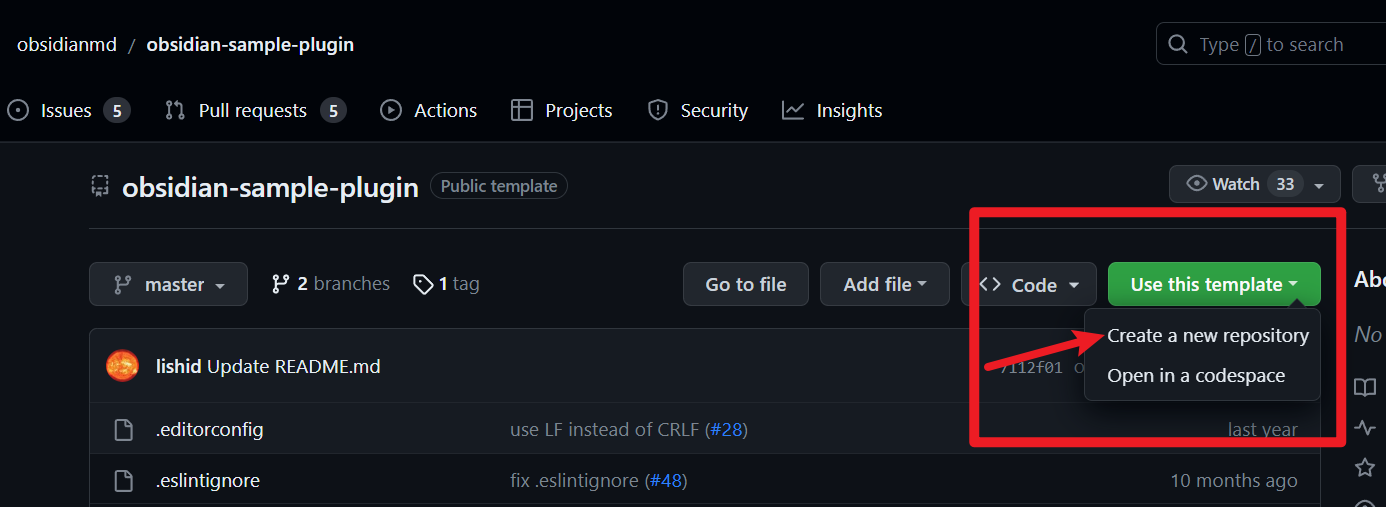Click the .eslintignore file icon

[x=123, y=481]
